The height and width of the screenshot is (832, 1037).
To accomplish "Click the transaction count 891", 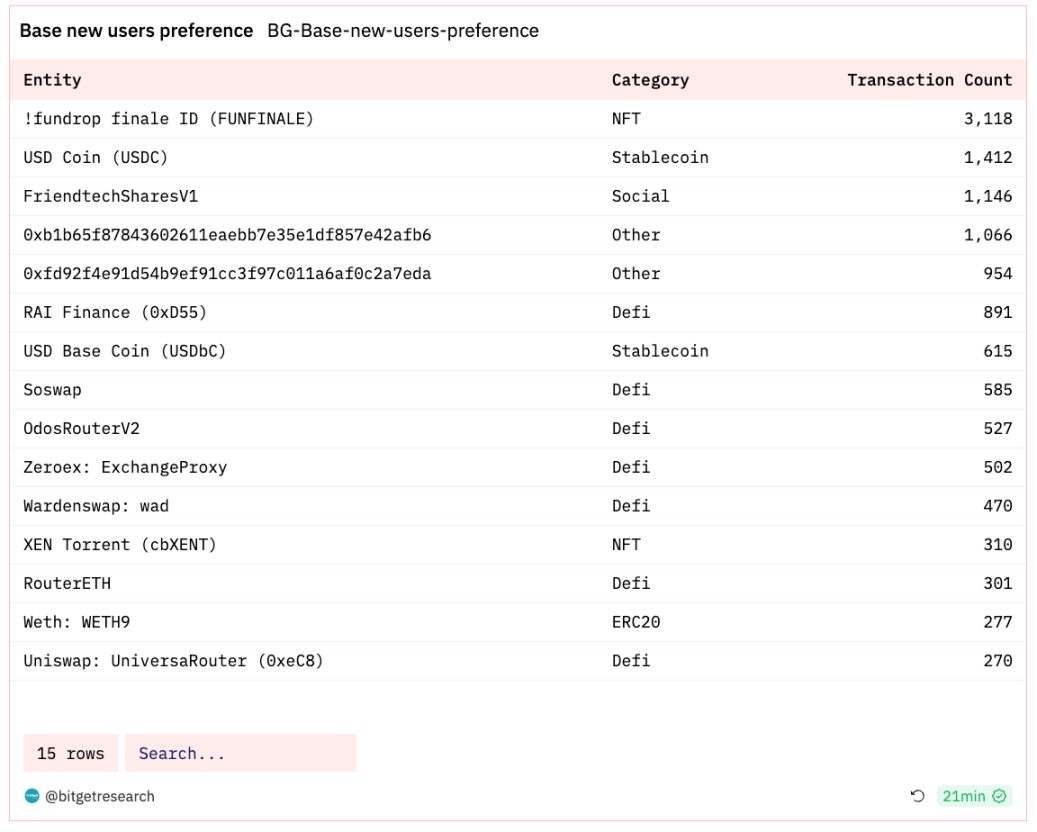I will 998,312.
